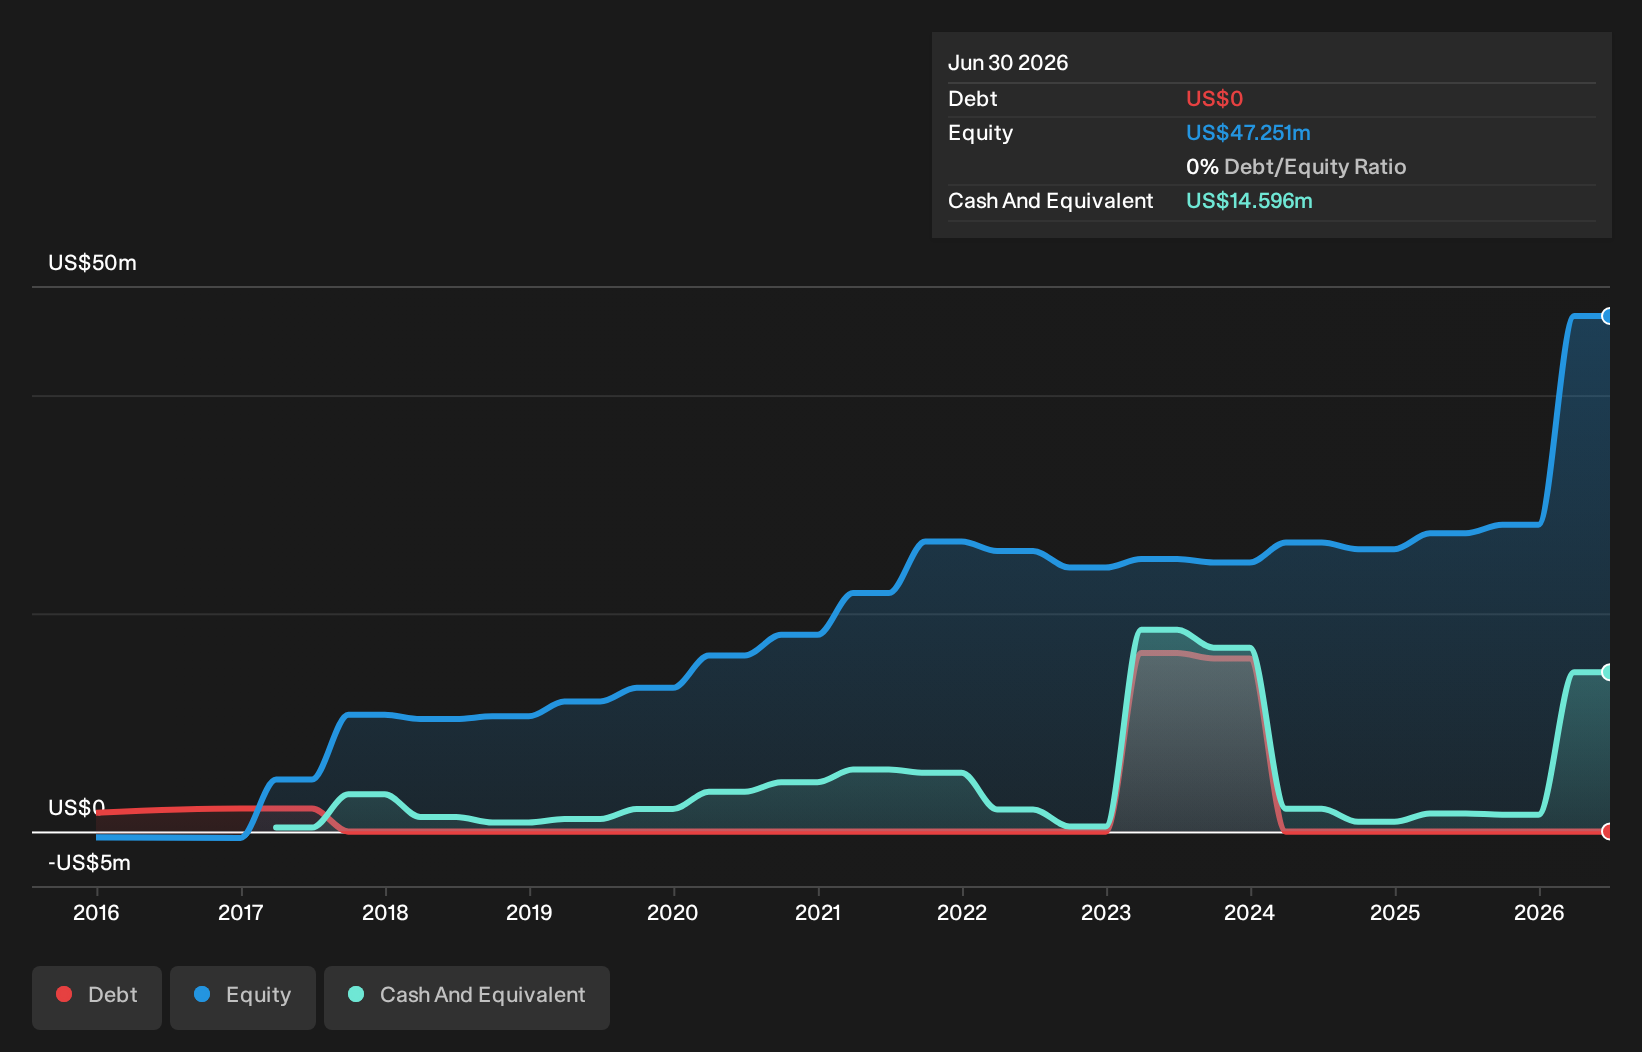This screenshot has height=1052, width=1642.
Task: Click the 2019 x-axis label
Action: click(x=529, y=912)
